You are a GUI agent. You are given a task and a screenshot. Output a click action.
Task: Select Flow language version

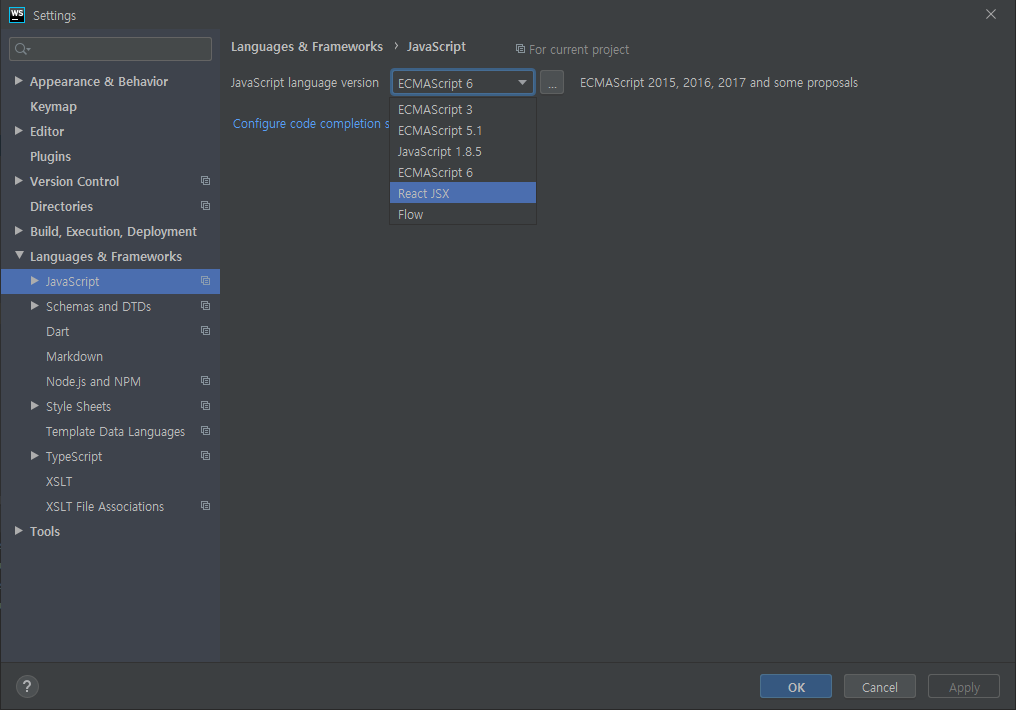pos(463,214)
